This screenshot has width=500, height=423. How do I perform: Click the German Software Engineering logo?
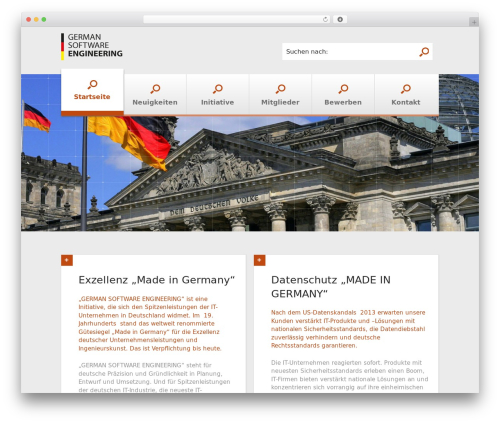click(92, 46)
